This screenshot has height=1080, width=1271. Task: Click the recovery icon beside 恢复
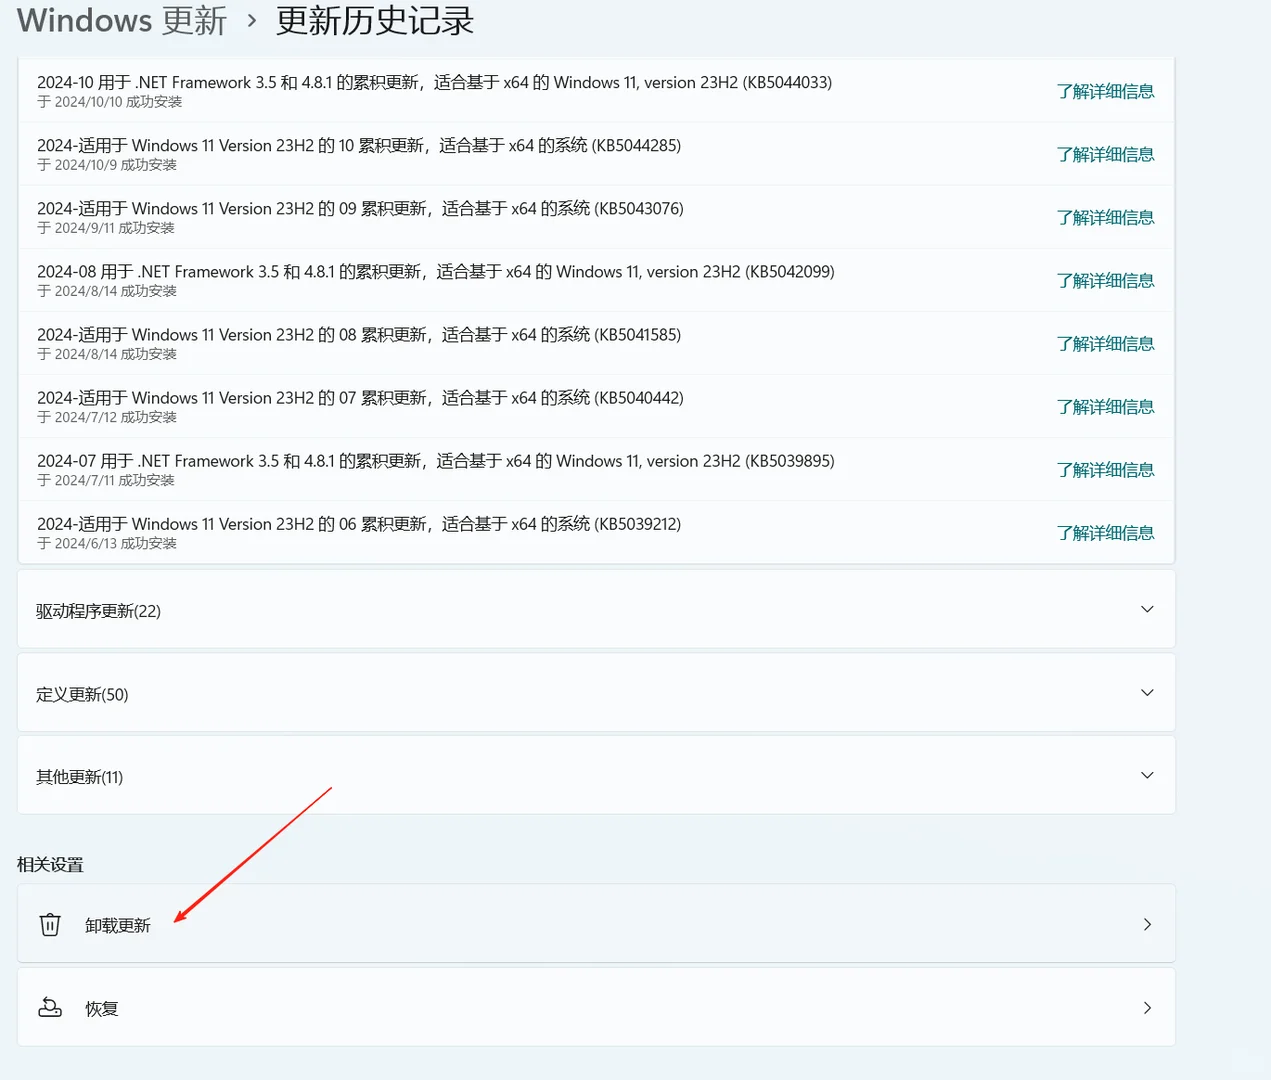point(50,1008)
